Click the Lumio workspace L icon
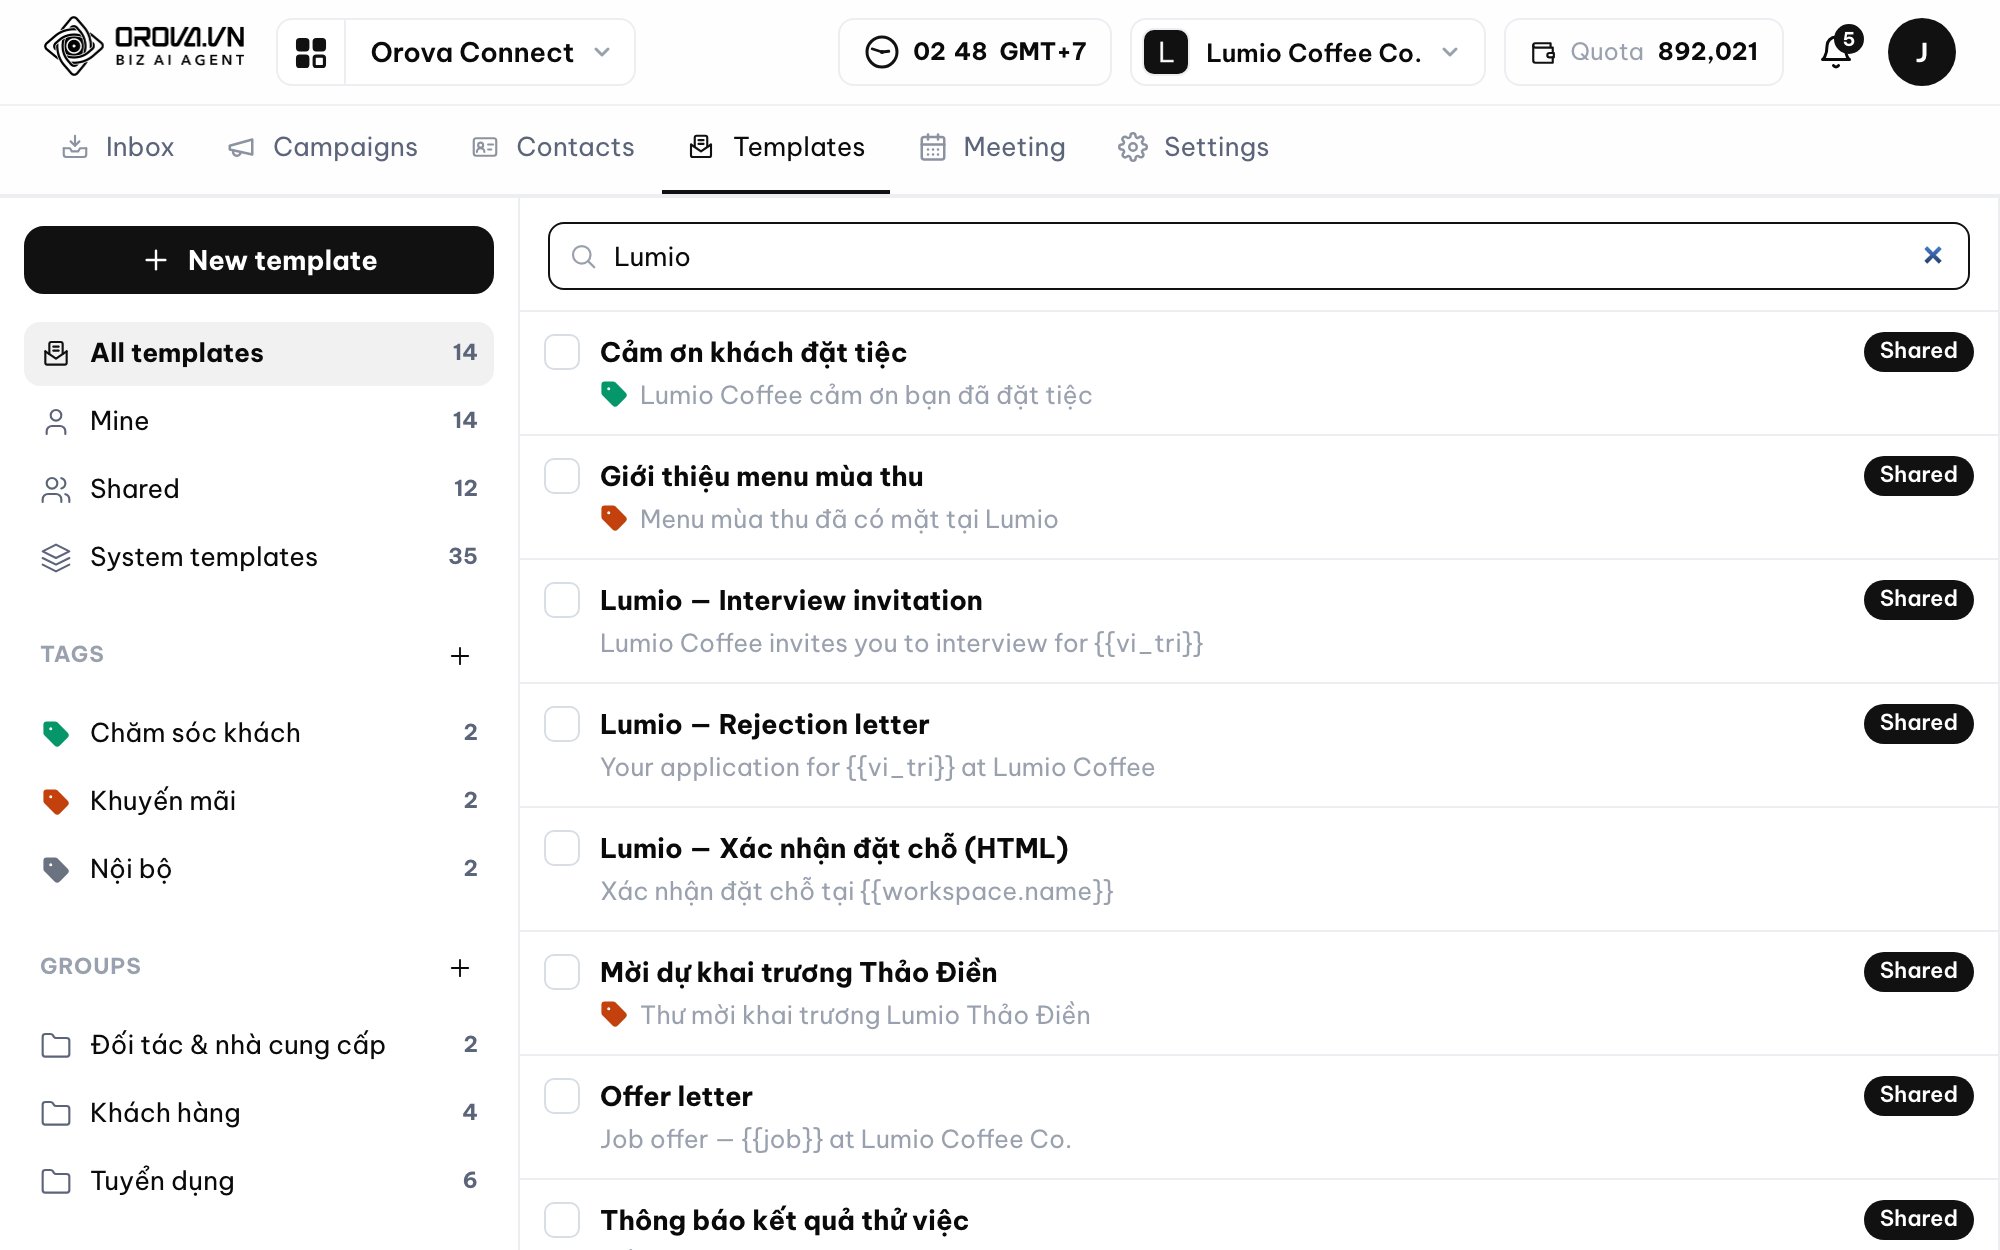The image size is (2000, 1250). point(1166,52)
